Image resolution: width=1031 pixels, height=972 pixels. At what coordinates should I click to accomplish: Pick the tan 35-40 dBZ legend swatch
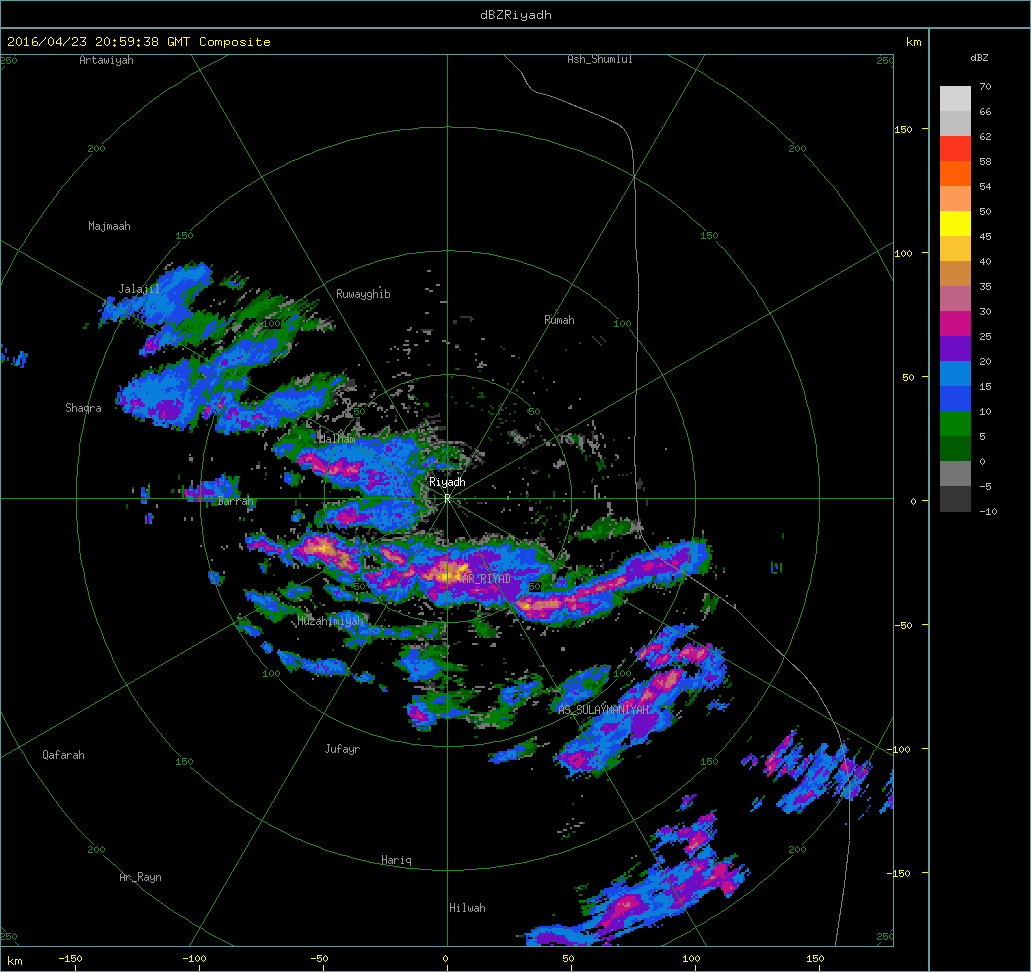click(x=955, y=274)
